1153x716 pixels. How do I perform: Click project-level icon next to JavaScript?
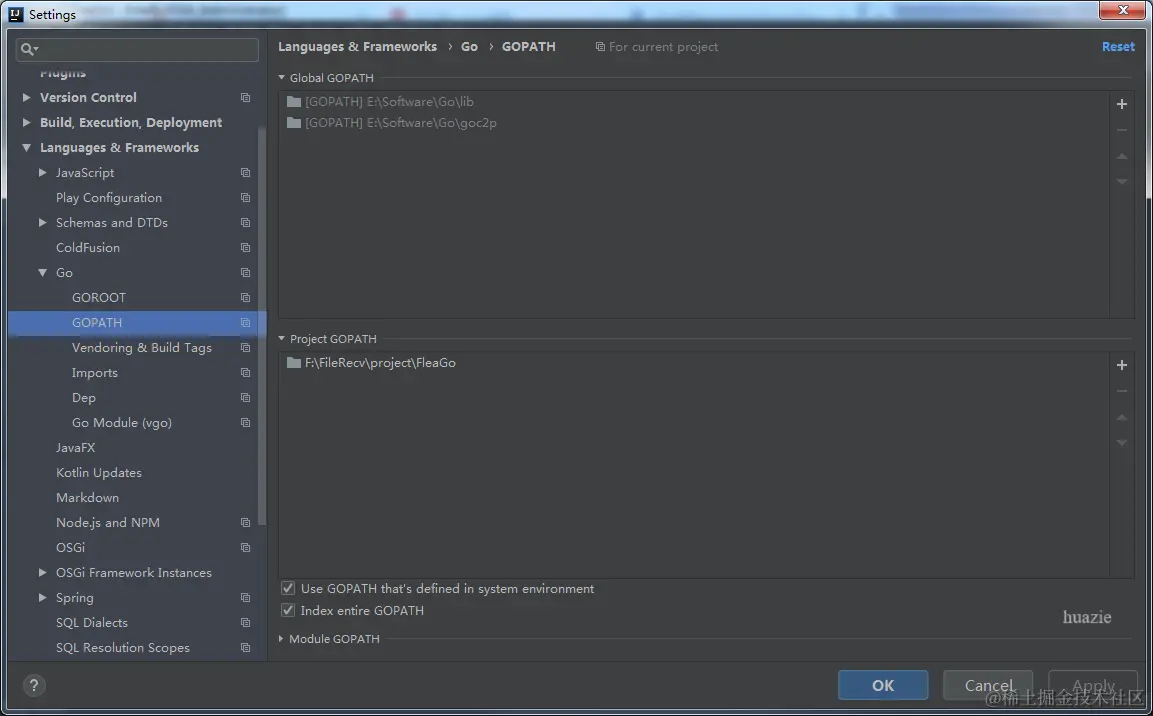[x=246, y=173]
